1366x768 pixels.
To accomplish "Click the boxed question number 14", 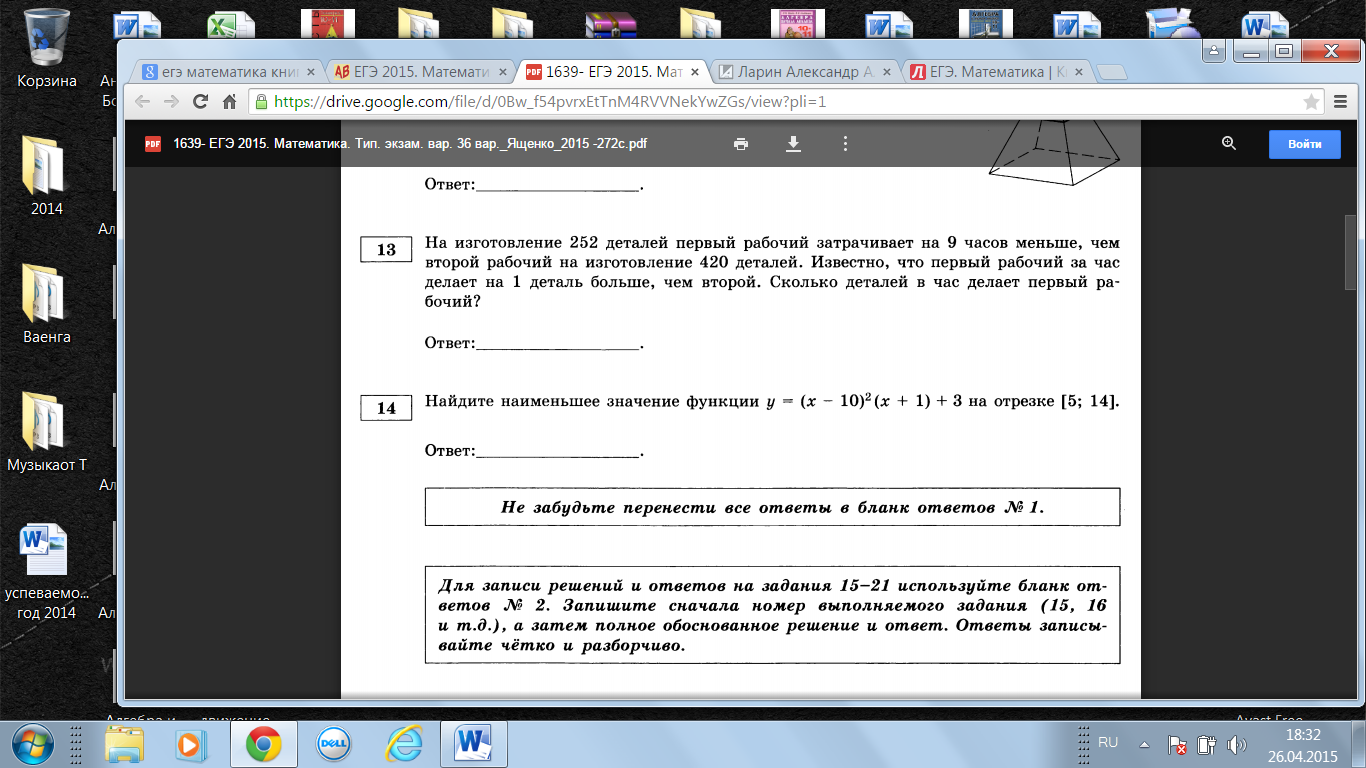I will point(387,408).
